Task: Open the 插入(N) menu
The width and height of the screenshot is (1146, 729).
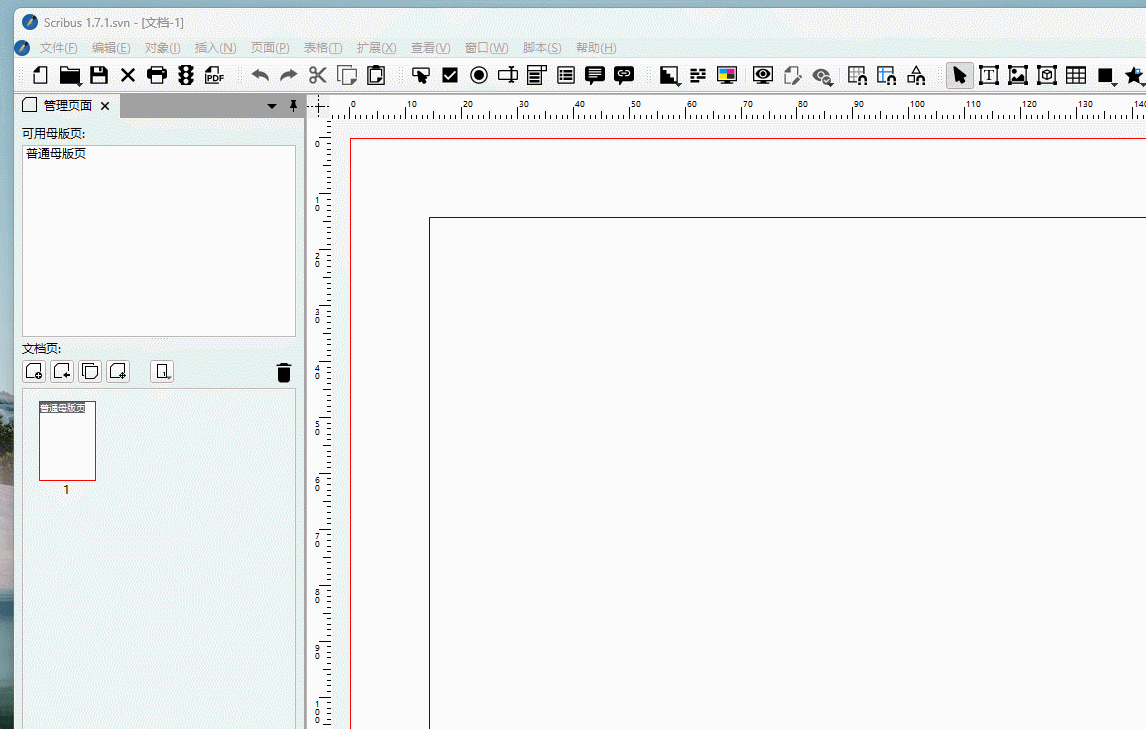Action: click(x=215, y=48)
